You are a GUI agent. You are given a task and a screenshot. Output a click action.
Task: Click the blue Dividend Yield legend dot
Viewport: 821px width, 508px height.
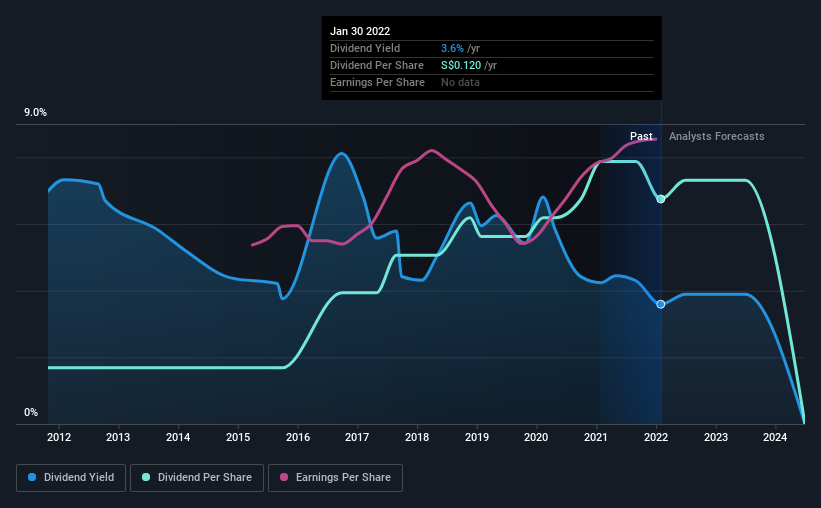(32, 477)
